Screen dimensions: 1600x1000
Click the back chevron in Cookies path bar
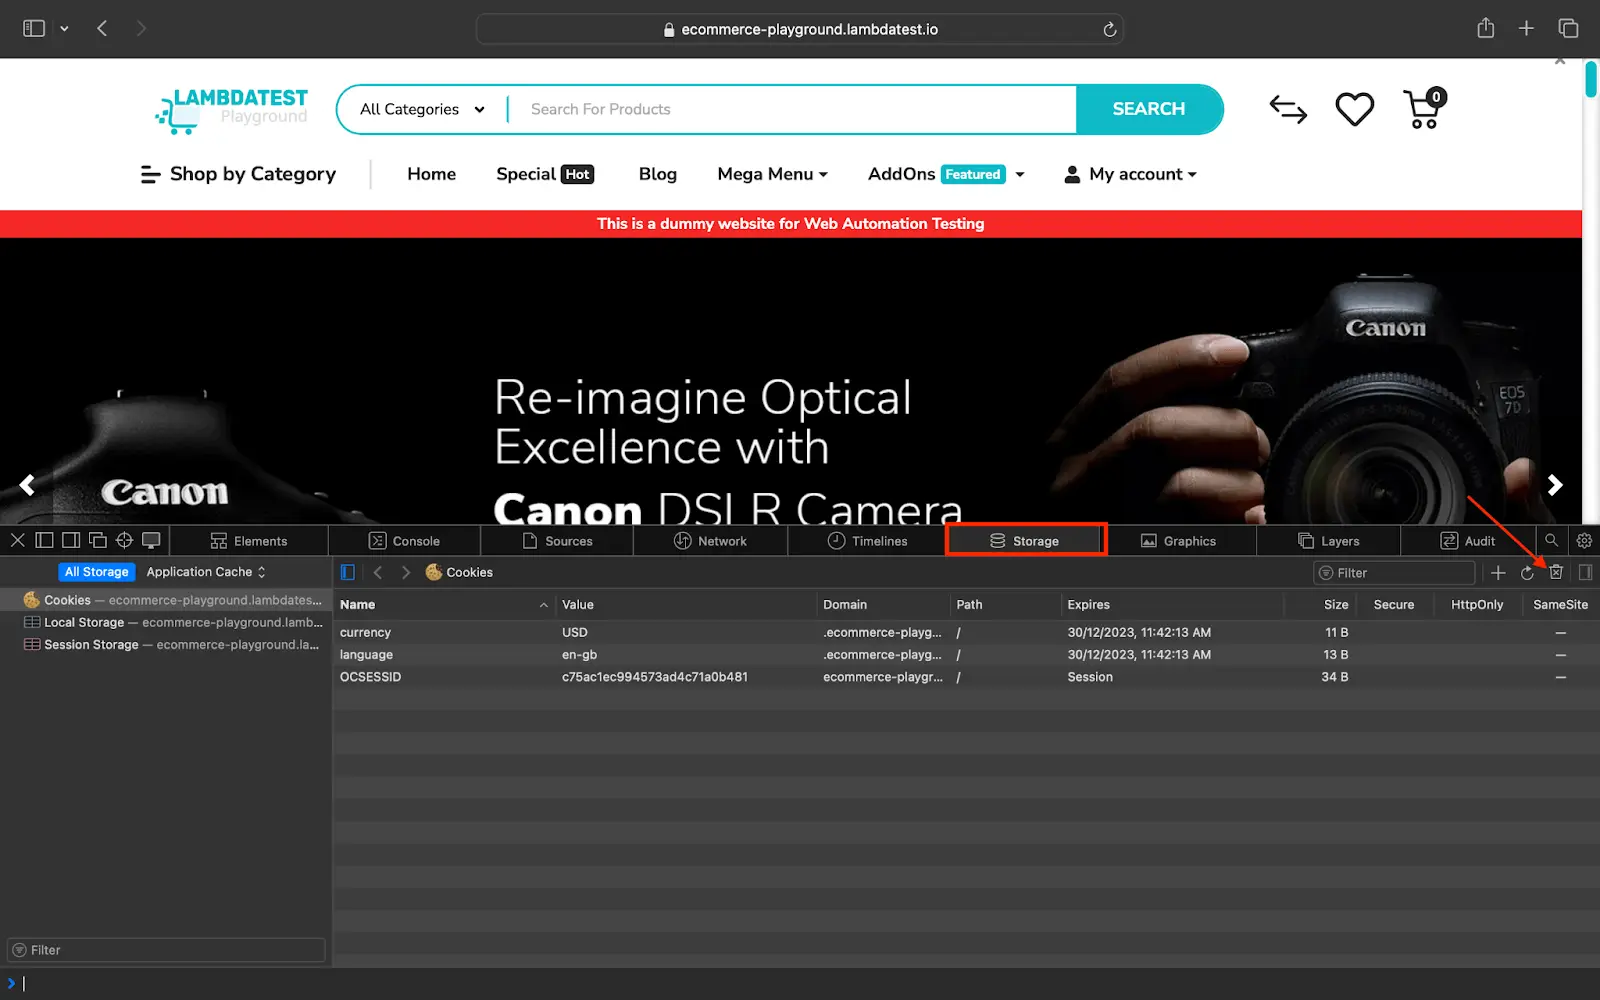(378, 572)
